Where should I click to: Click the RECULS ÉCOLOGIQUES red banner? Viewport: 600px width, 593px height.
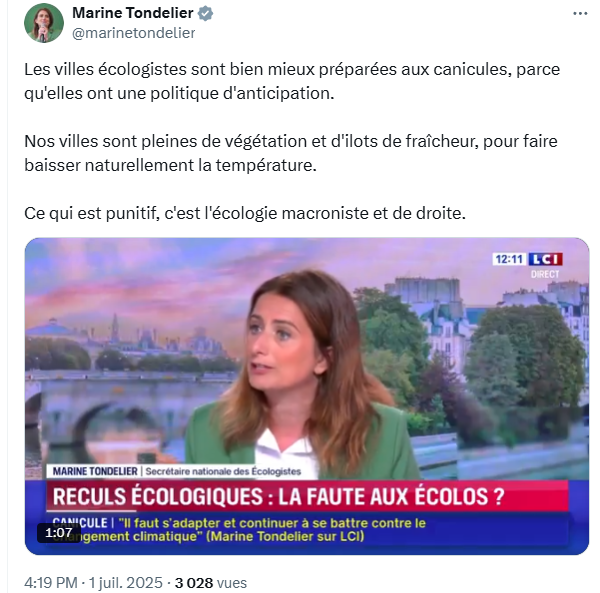point(307,496)
